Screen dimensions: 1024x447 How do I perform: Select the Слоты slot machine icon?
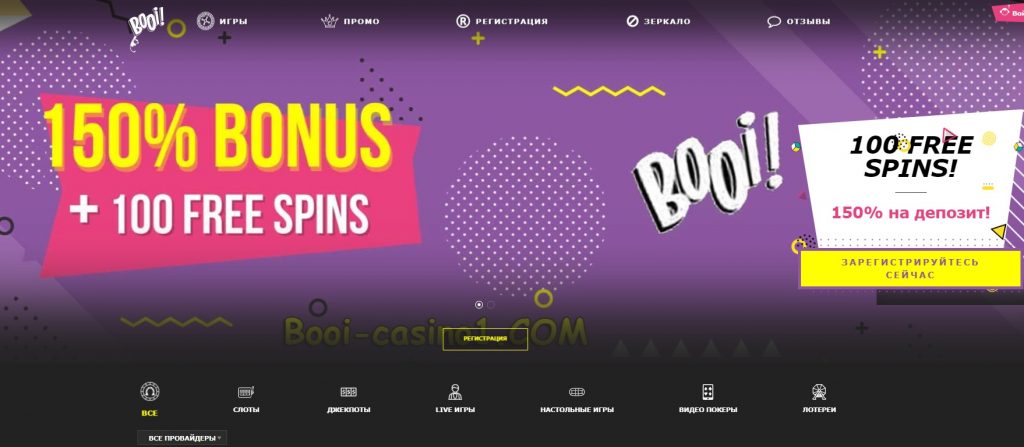coord(246,392)
